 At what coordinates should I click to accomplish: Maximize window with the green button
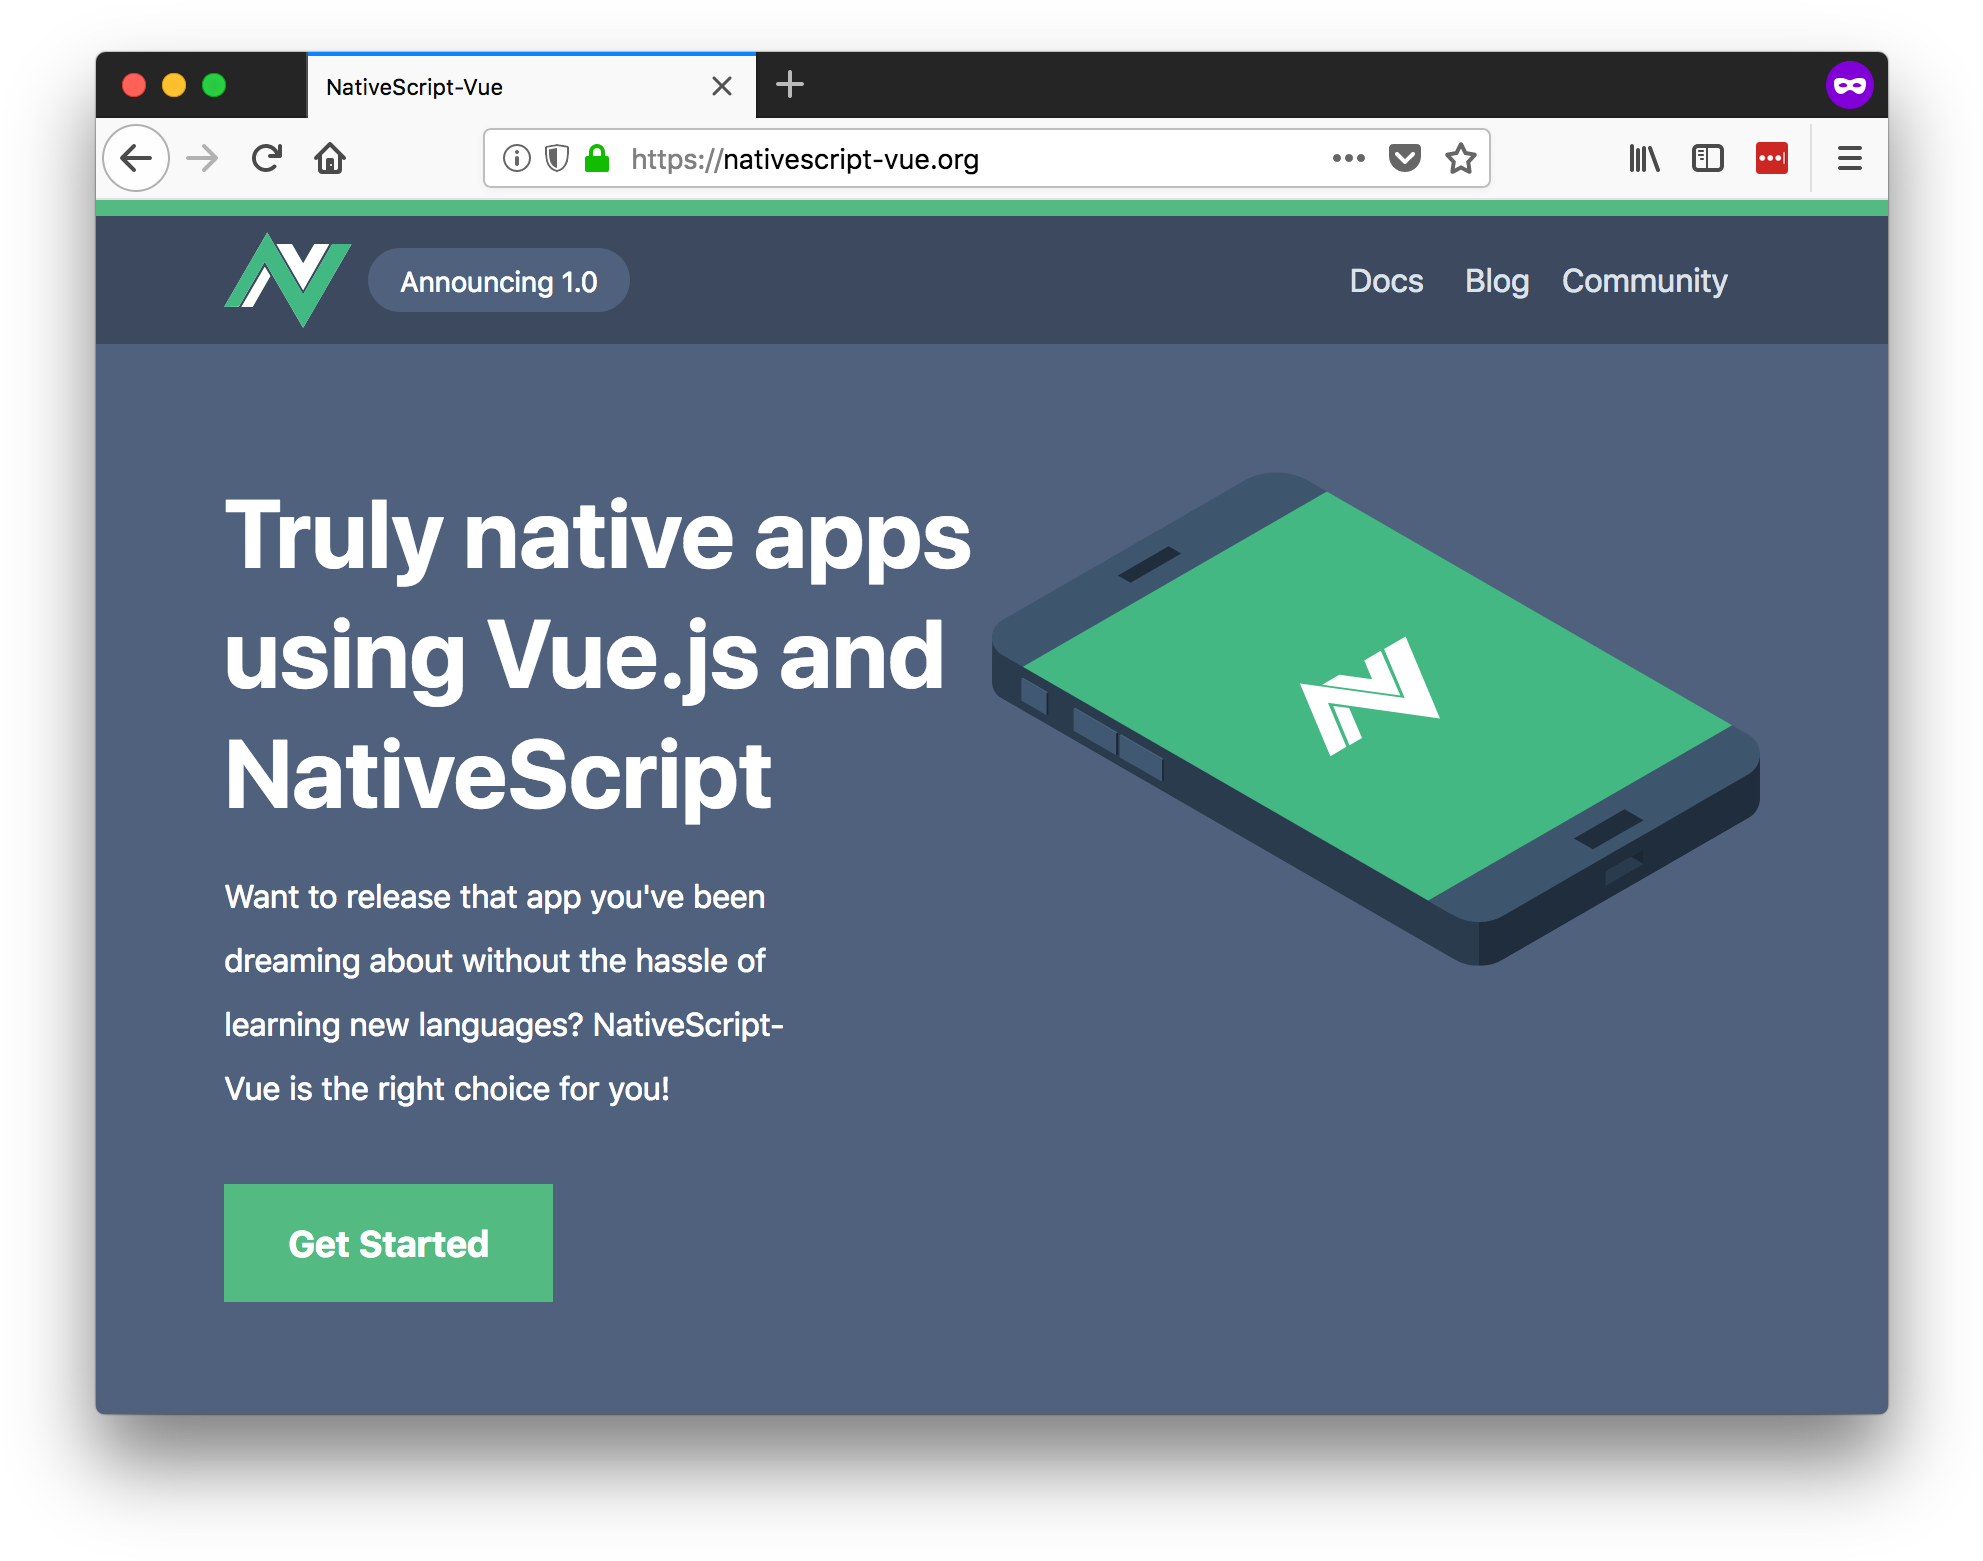pyautogui.click(x=214, y=85)
